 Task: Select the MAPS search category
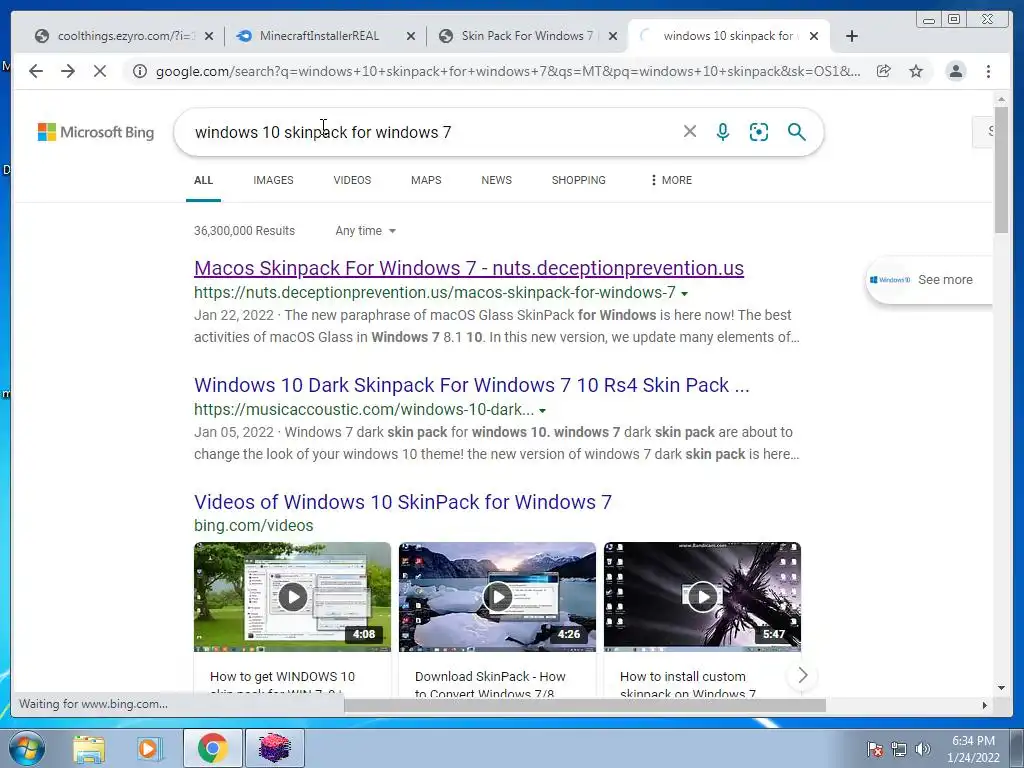click(426, 180)
